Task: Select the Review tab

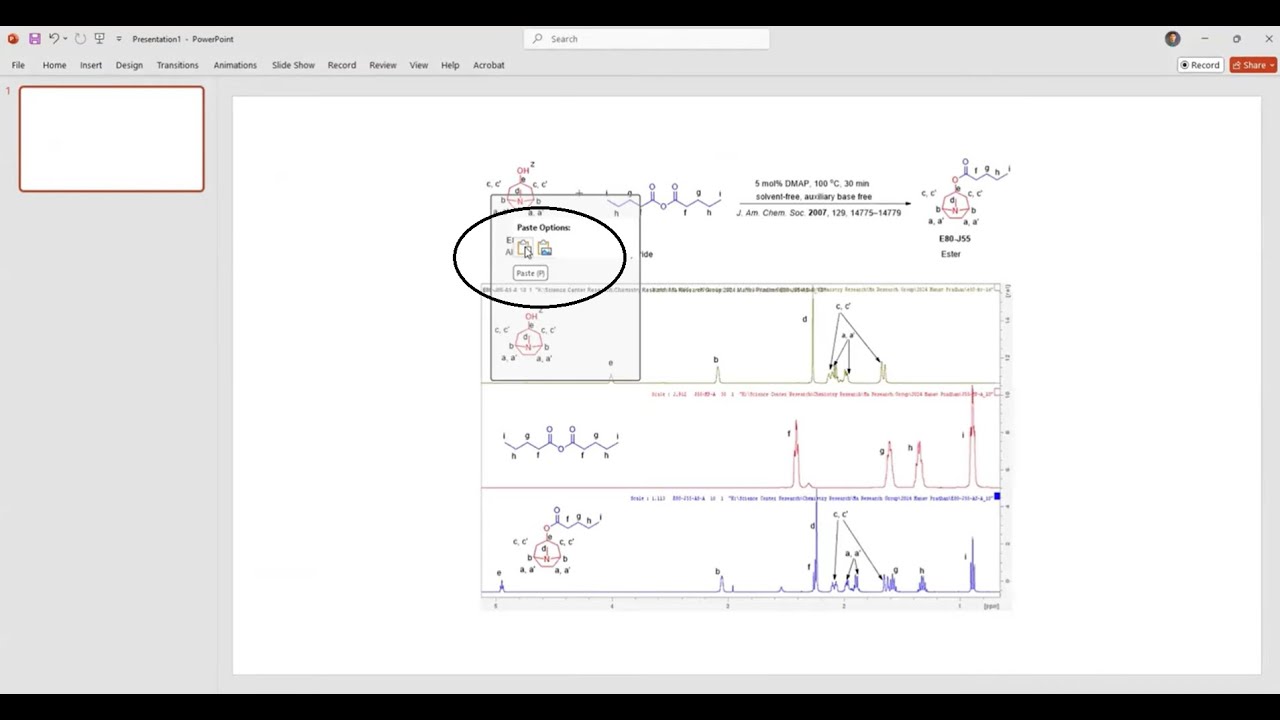Action: coord(383,65)
